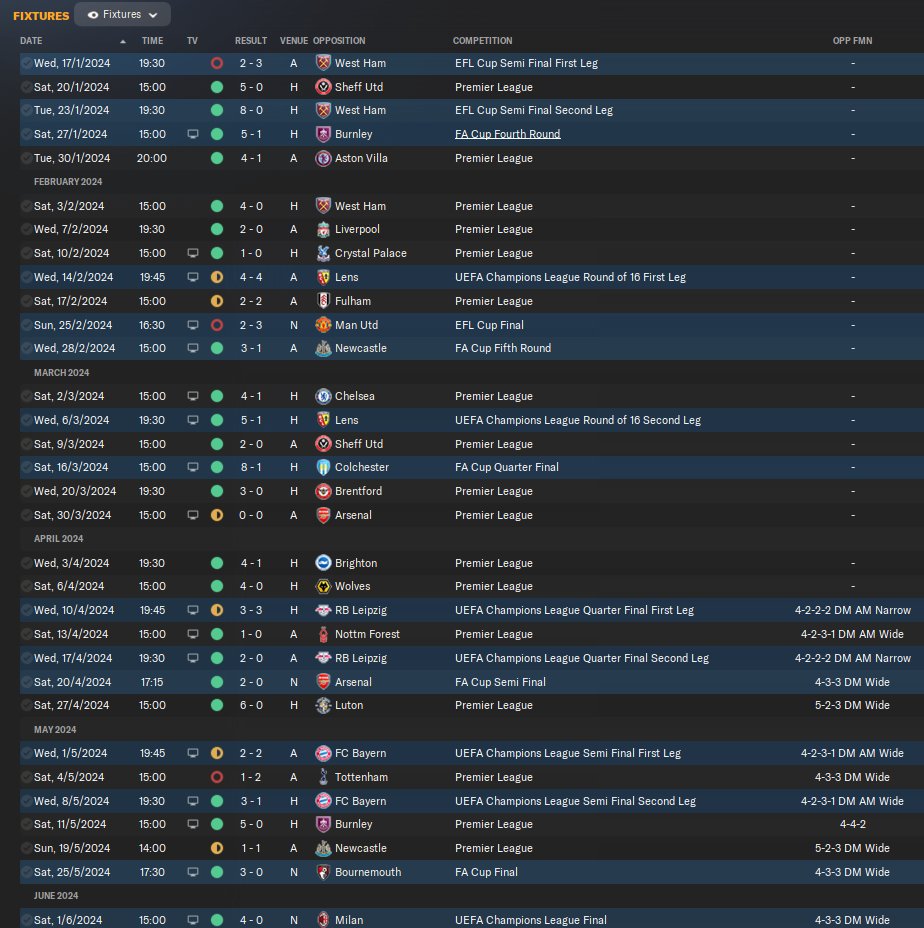This screenshot has height=928, width=924.
Task: Click the Luton club badge
Action: pyautogui.click(x=323, y=705)
